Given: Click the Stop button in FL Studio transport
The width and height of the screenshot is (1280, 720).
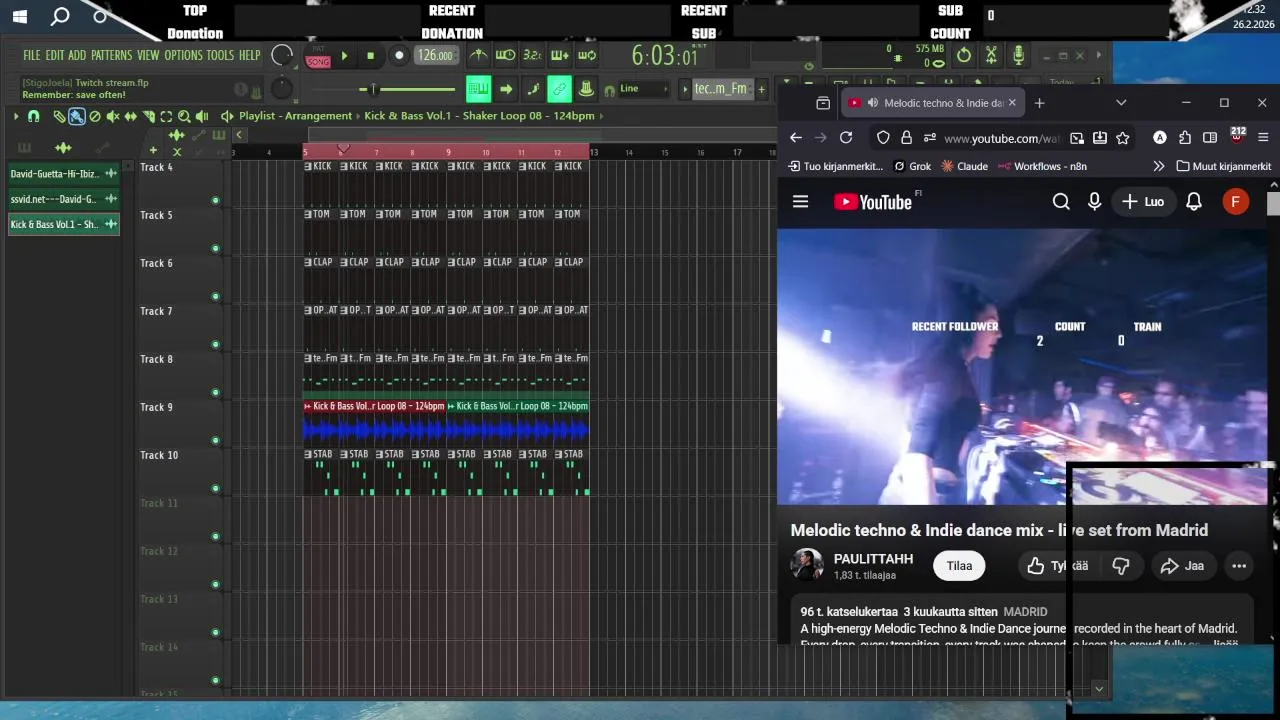Looking at the screenshot, I should coord(370,56).
